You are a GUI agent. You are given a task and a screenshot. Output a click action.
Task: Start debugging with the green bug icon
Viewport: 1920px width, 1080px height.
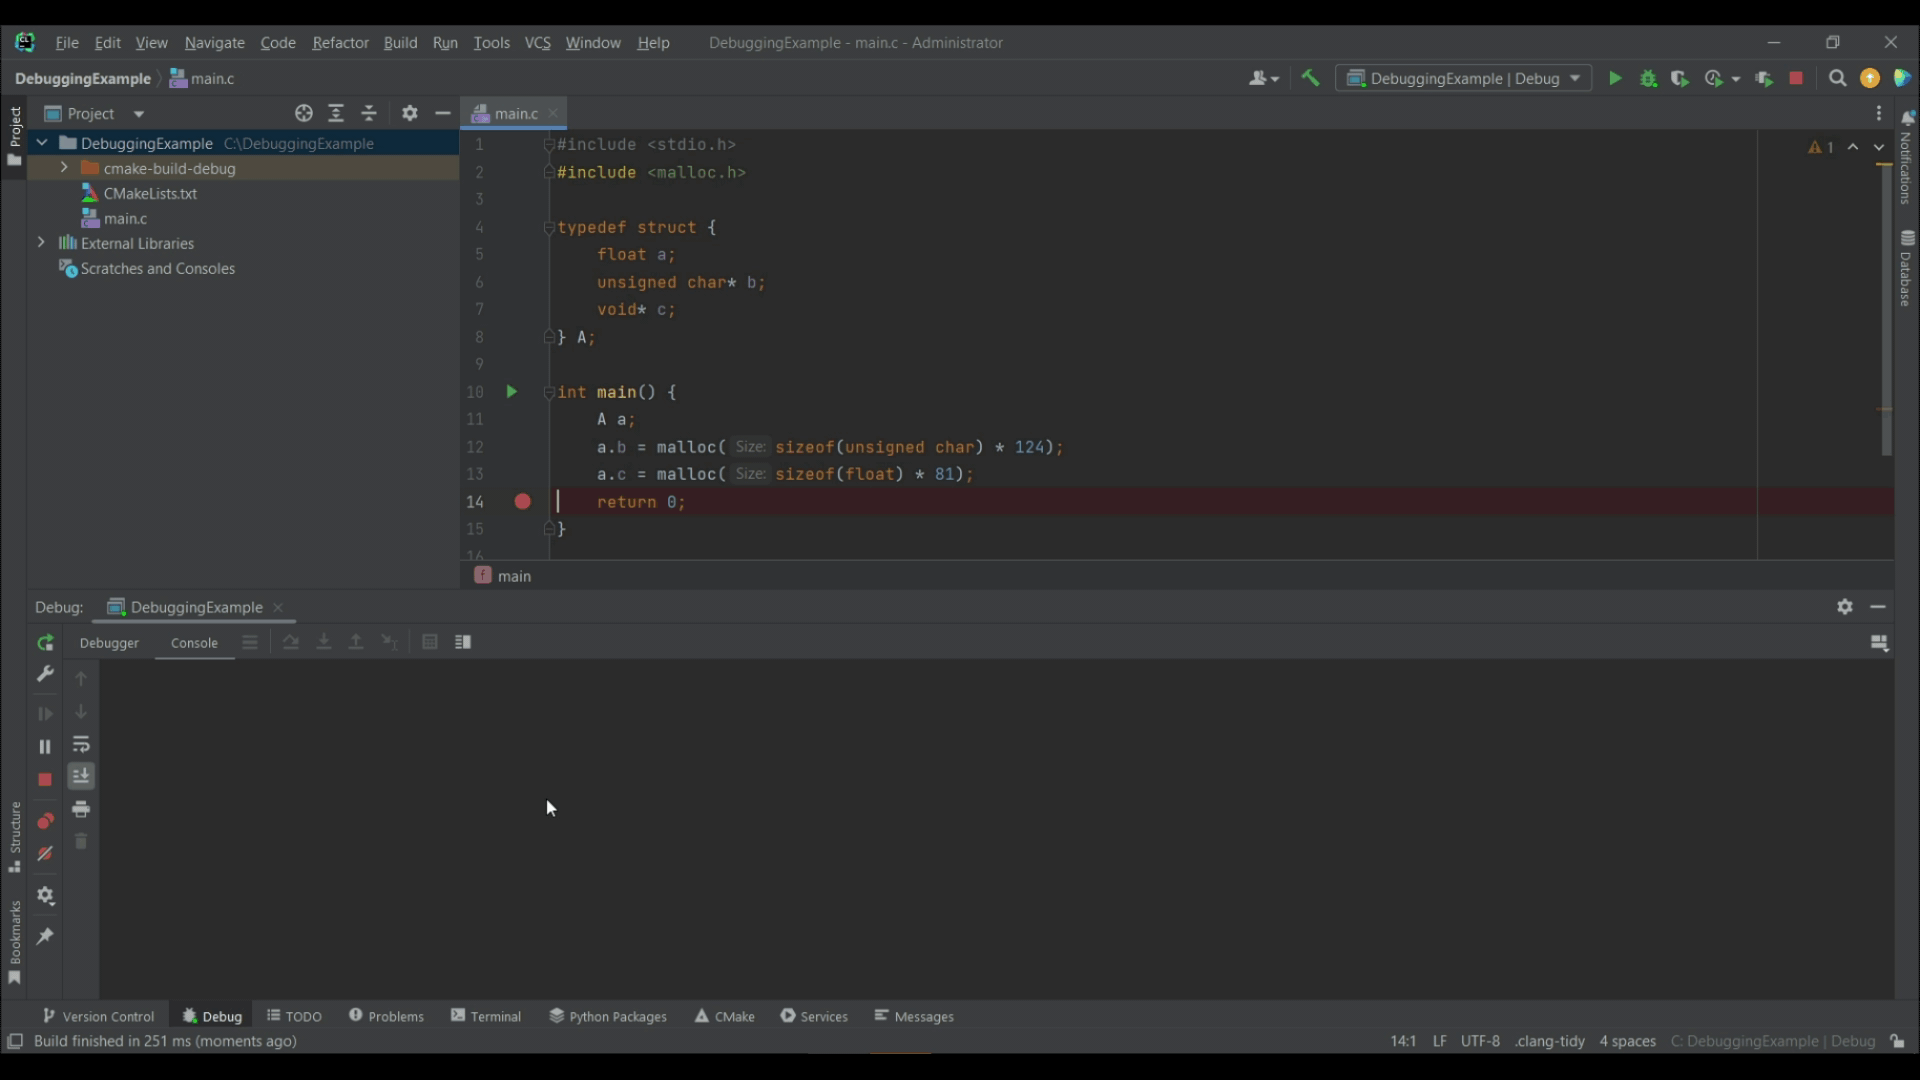1648,78
